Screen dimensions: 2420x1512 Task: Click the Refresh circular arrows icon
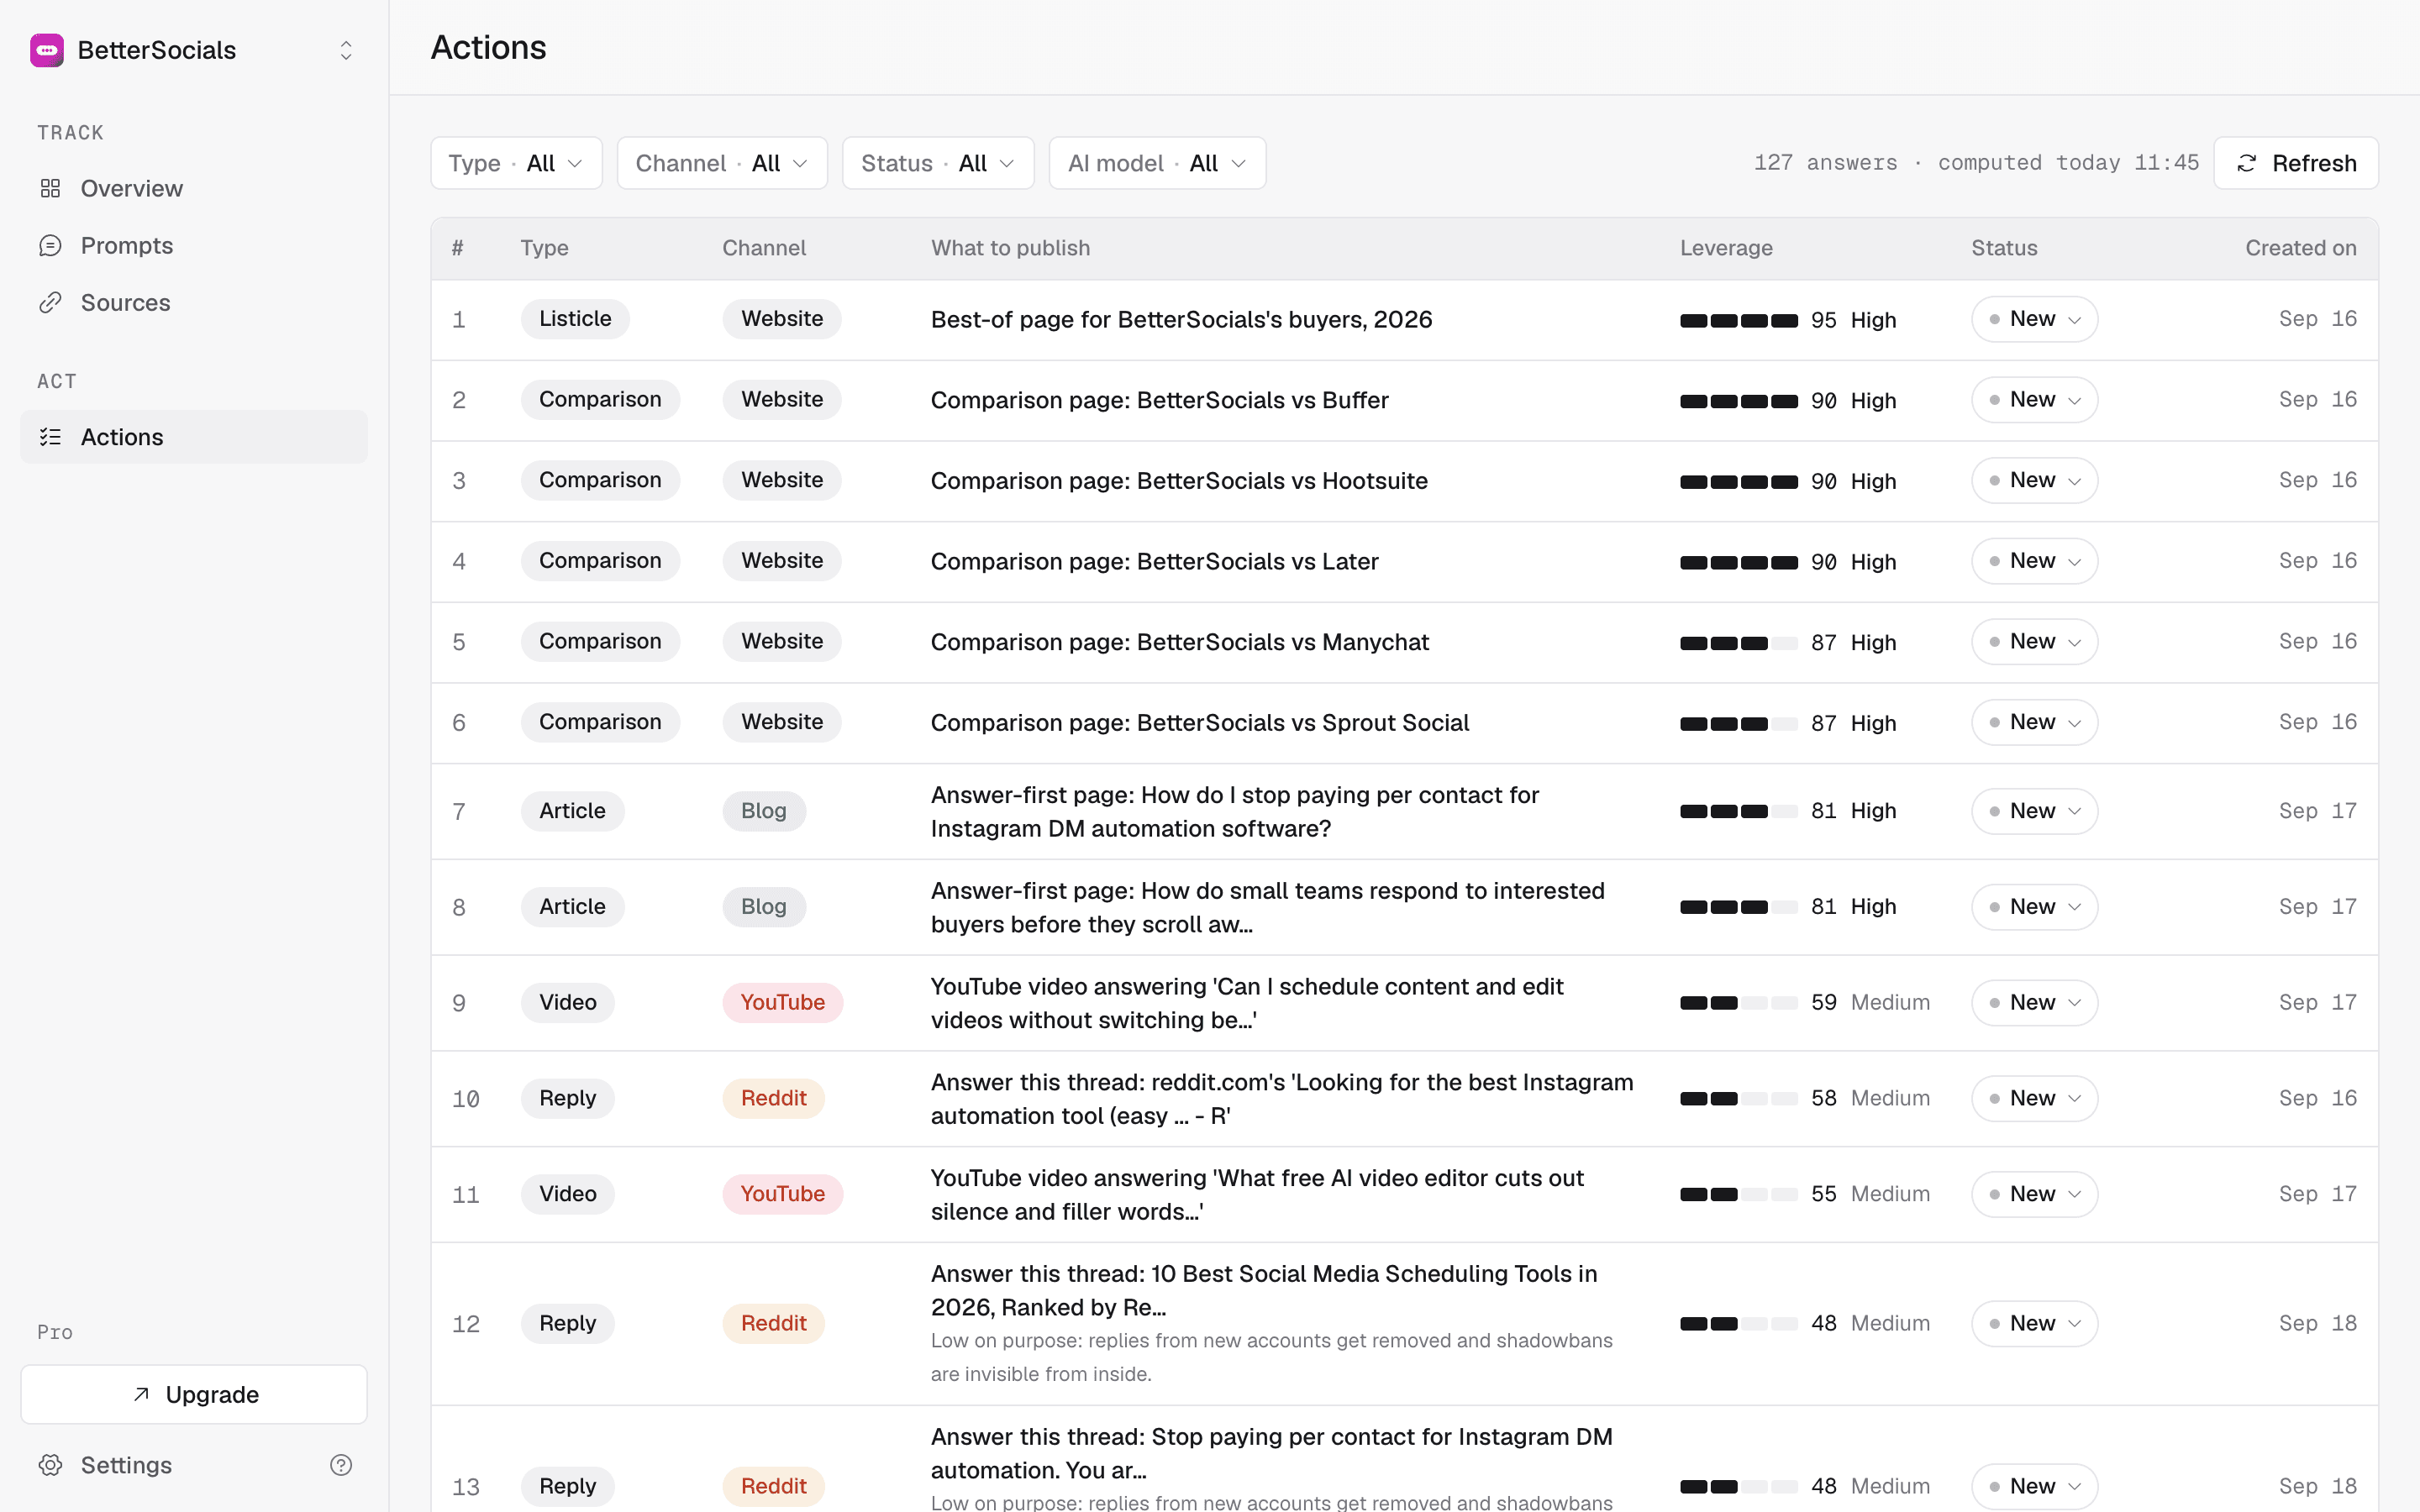[x=2247, y=163]
